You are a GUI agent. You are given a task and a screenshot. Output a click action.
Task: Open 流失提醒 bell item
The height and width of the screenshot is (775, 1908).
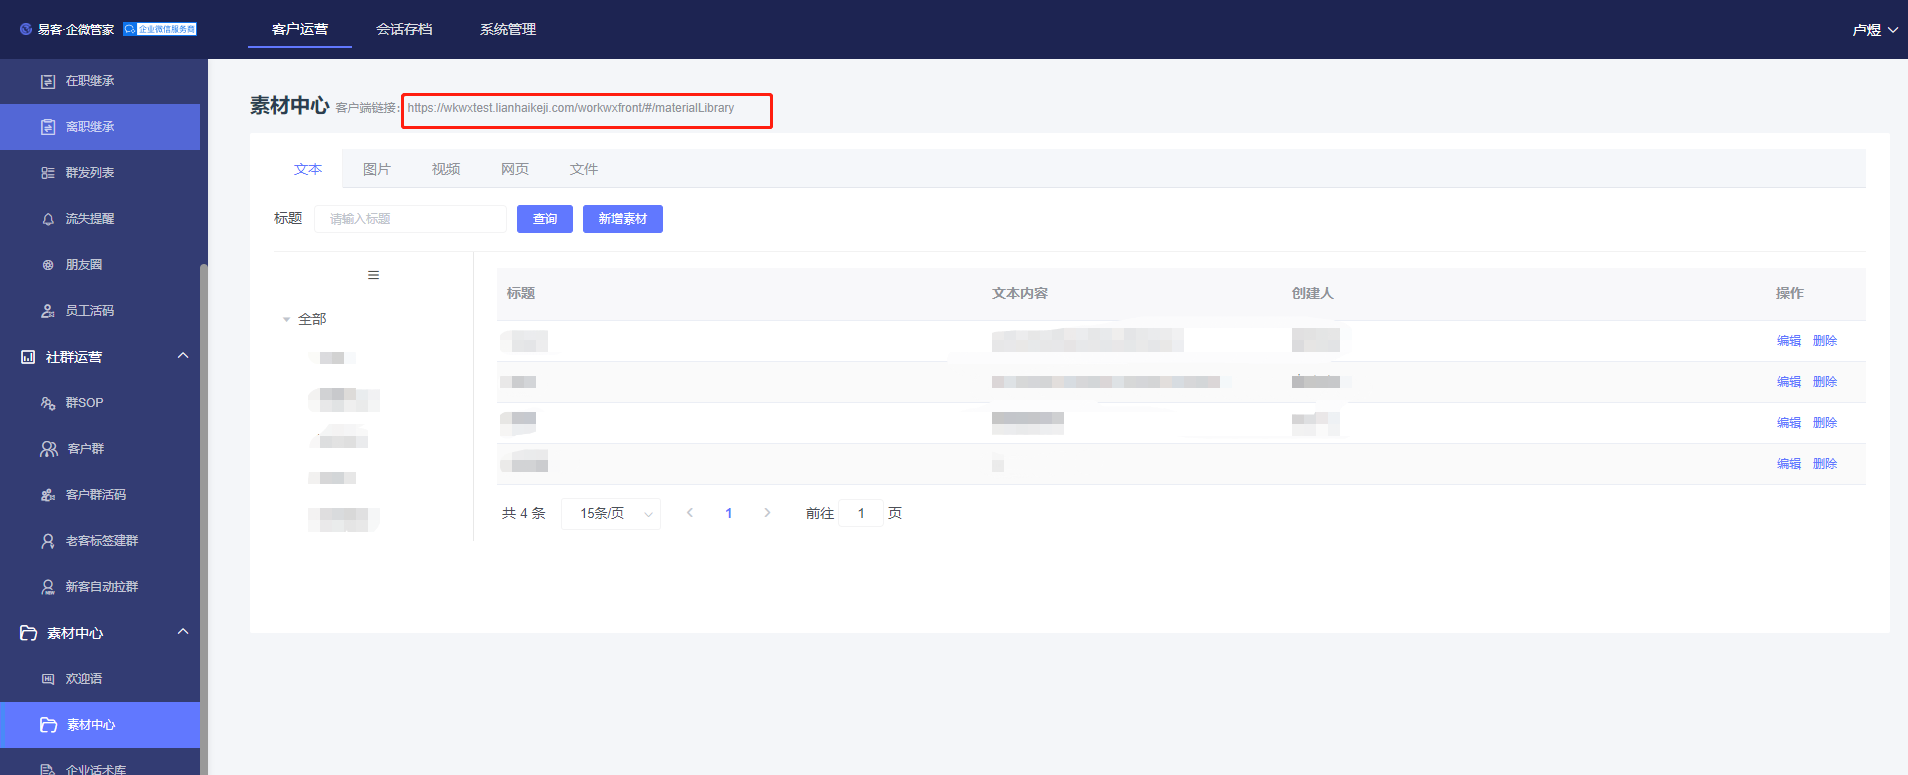point(100,219)
